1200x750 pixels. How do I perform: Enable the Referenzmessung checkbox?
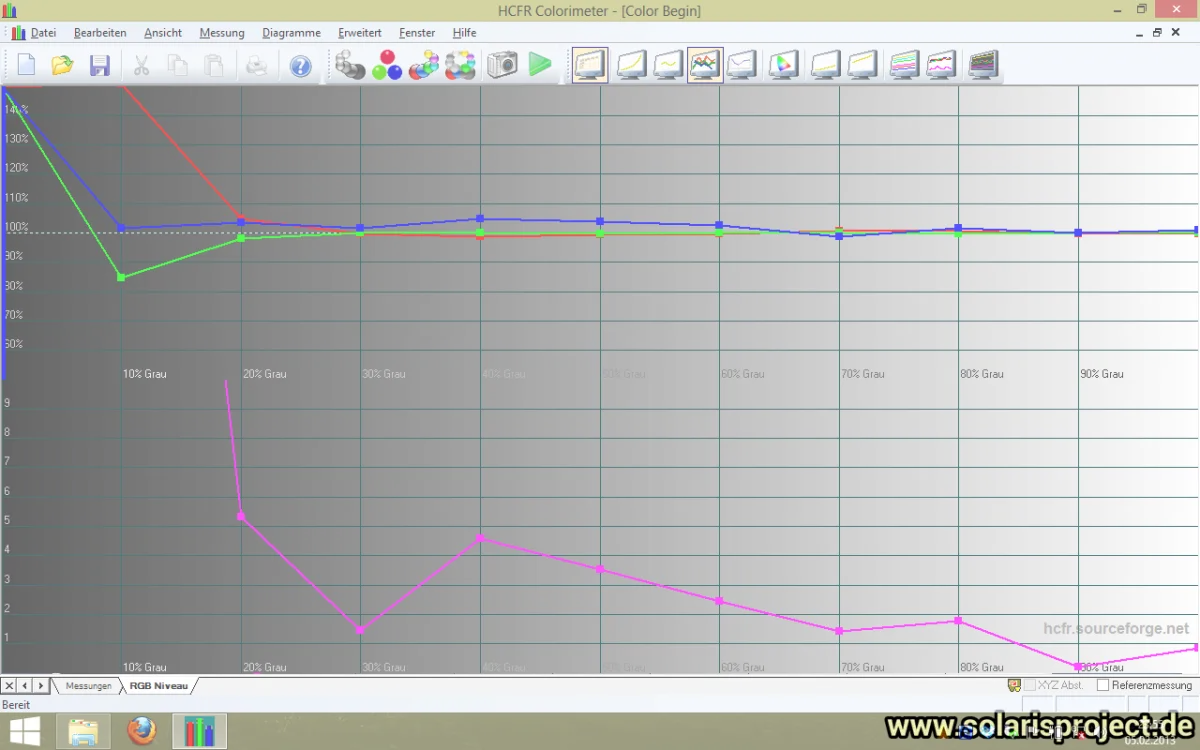[1103, 685]
